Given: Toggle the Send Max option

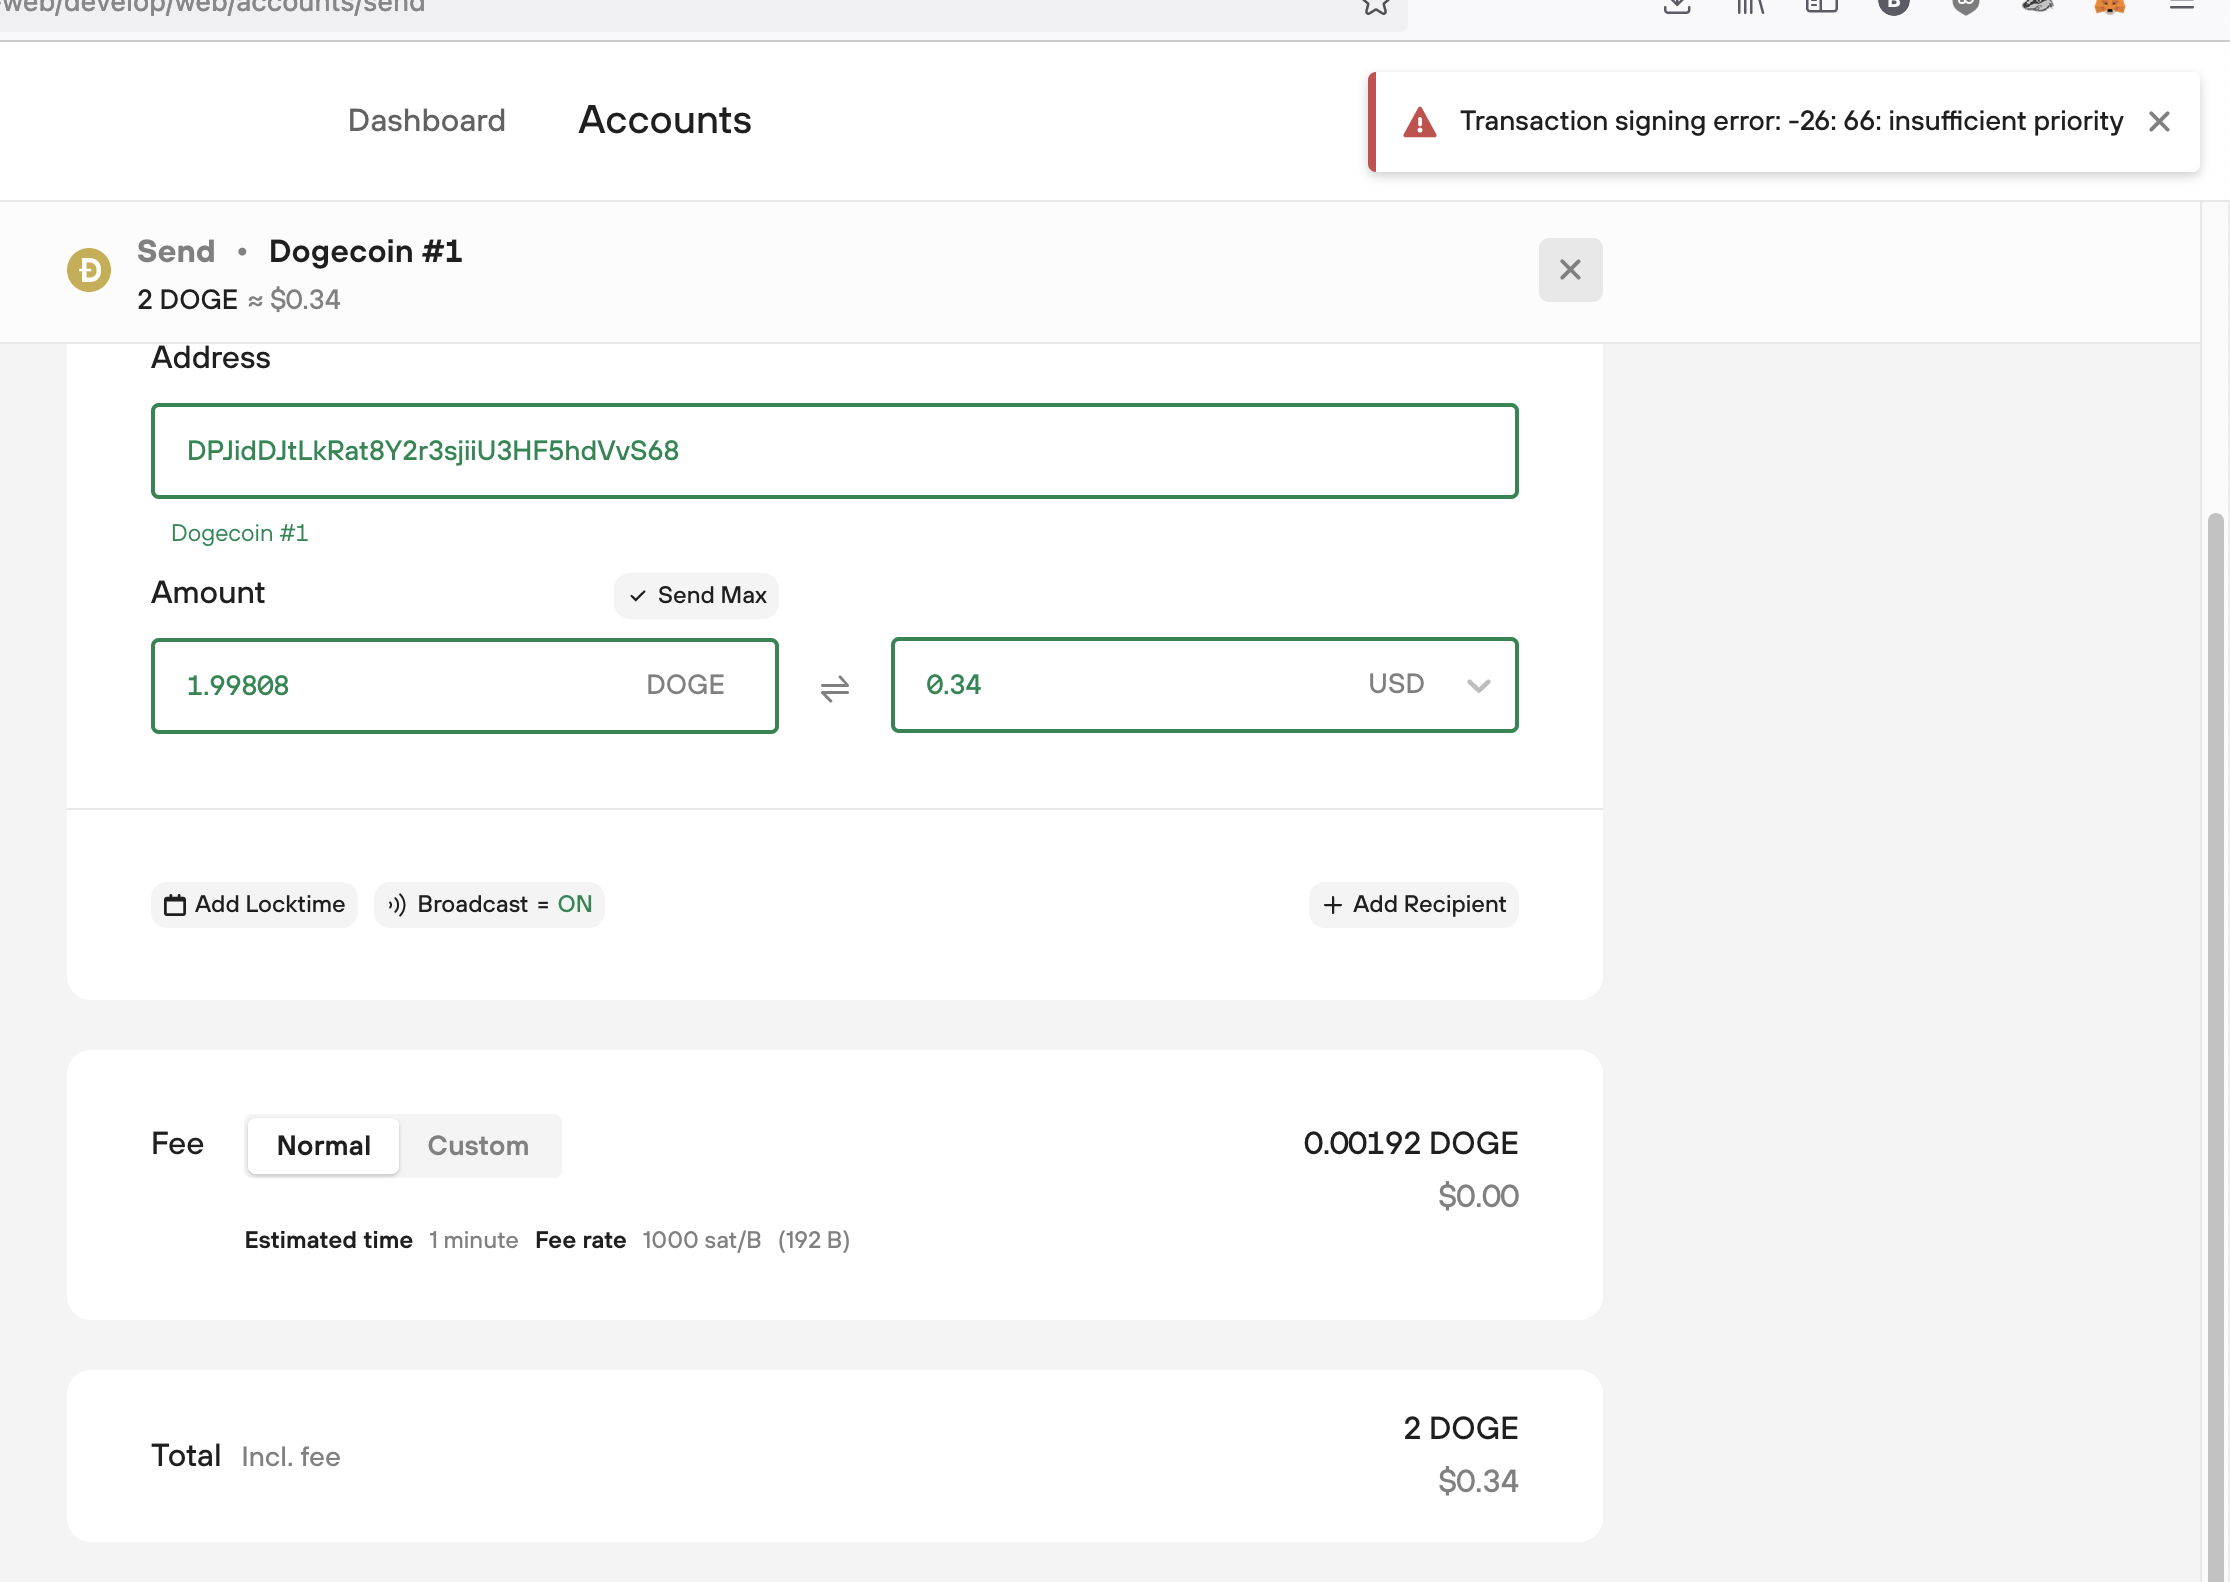Looking at the screenshot, I should pos(696,596).
